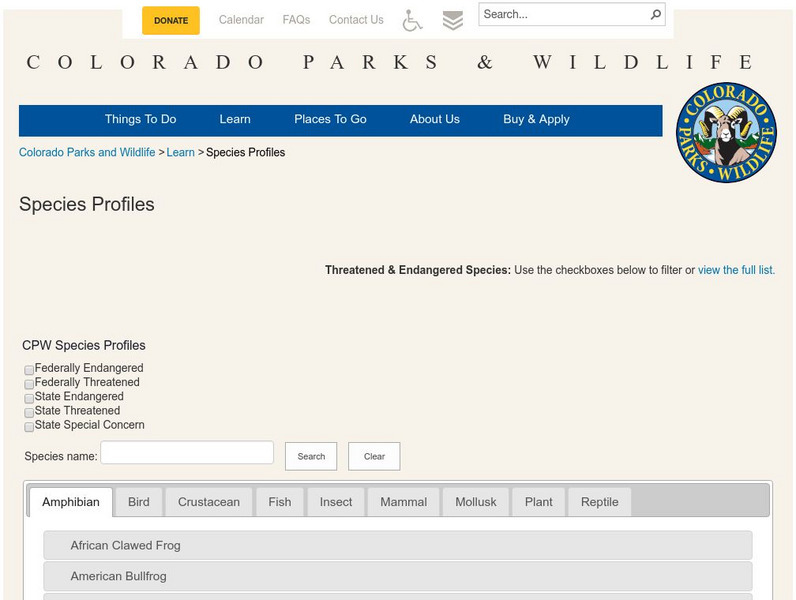Switch to the Mammal tab
This screenshot has height=600, width=796.
click(404, 502)
